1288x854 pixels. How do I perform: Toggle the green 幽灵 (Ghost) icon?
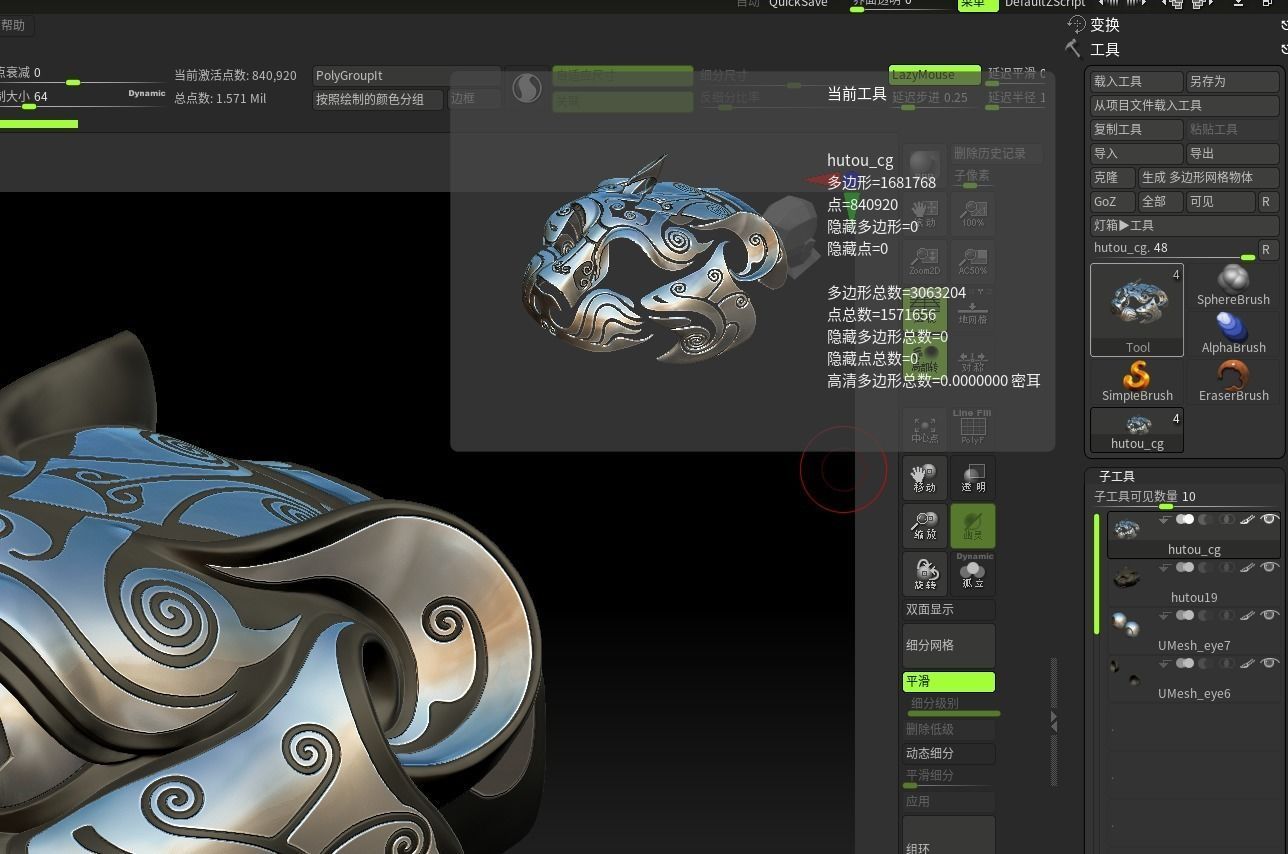point(973,525)
